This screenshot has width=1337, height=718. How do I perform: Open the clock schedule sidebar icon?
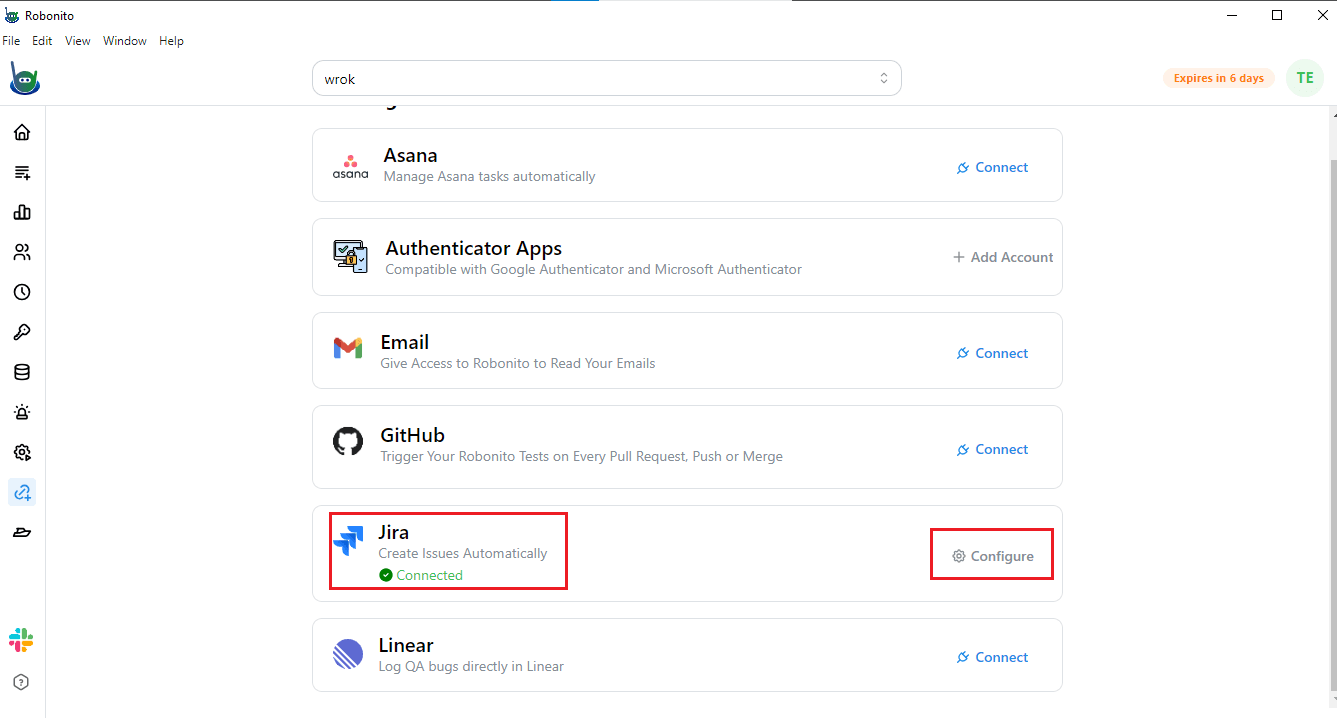[x=22, y=292]
